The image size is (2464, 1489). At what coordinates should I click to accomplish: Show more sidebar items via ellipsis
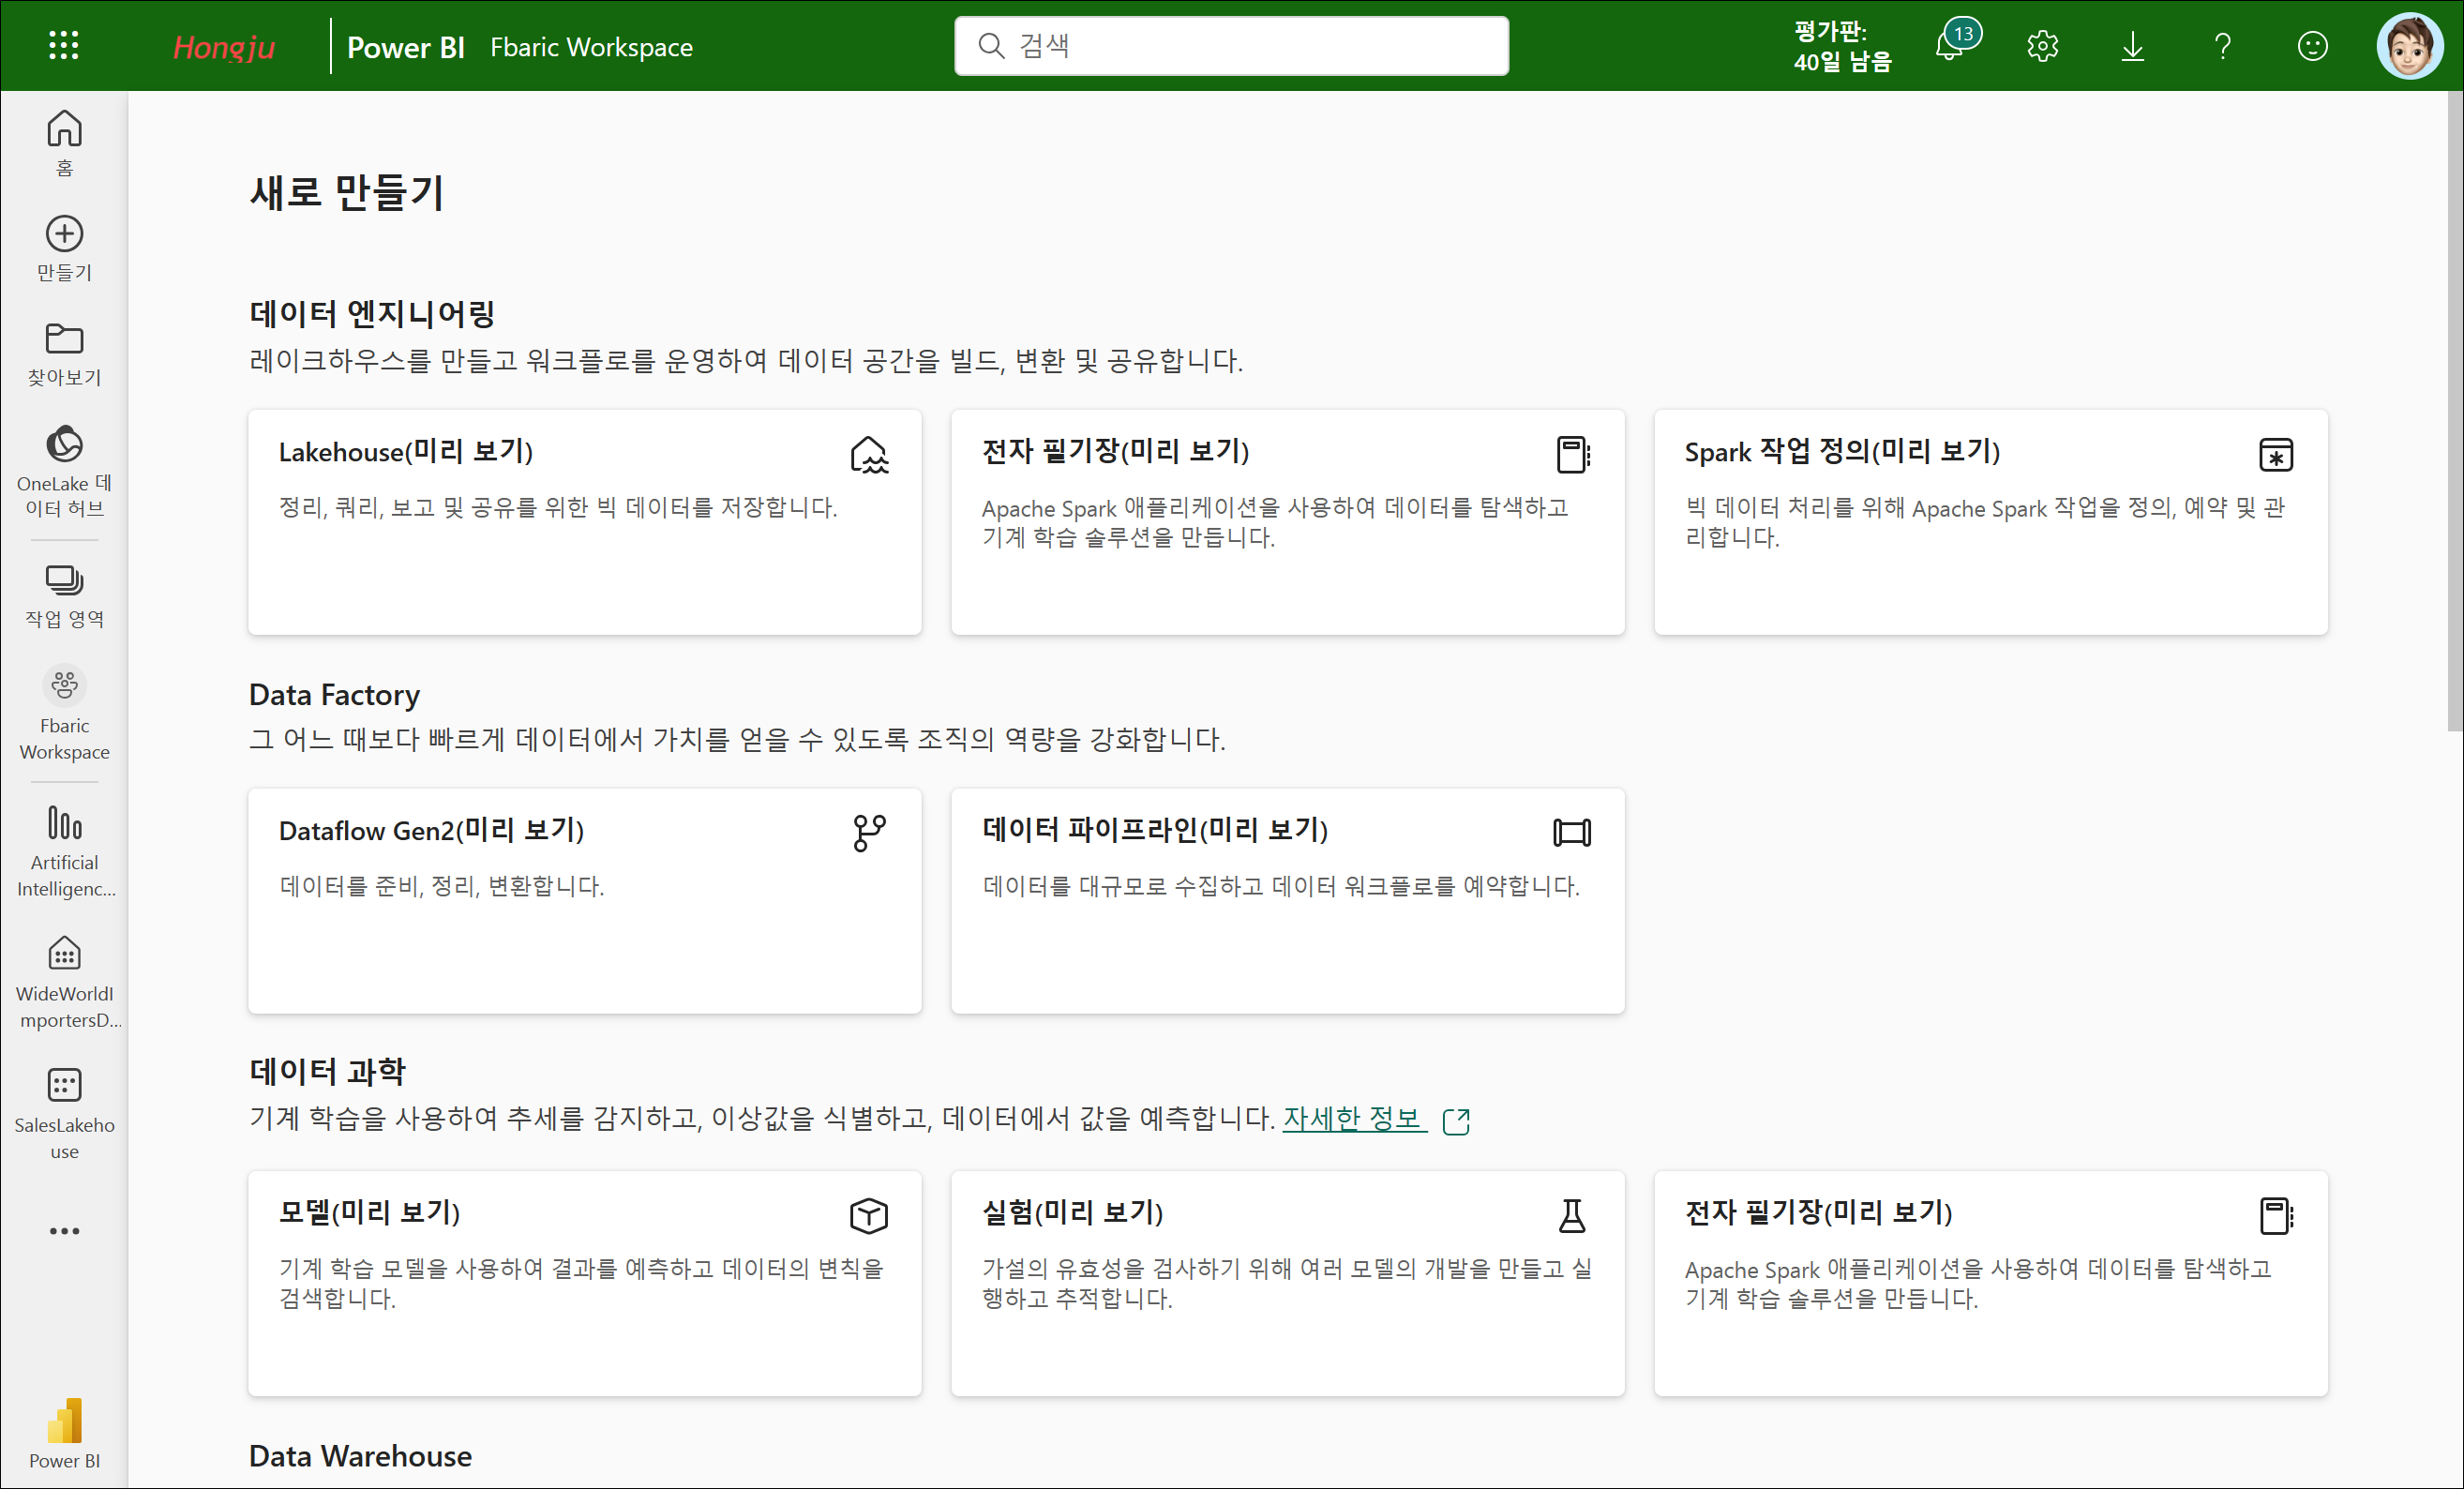tap(64, 1231)
